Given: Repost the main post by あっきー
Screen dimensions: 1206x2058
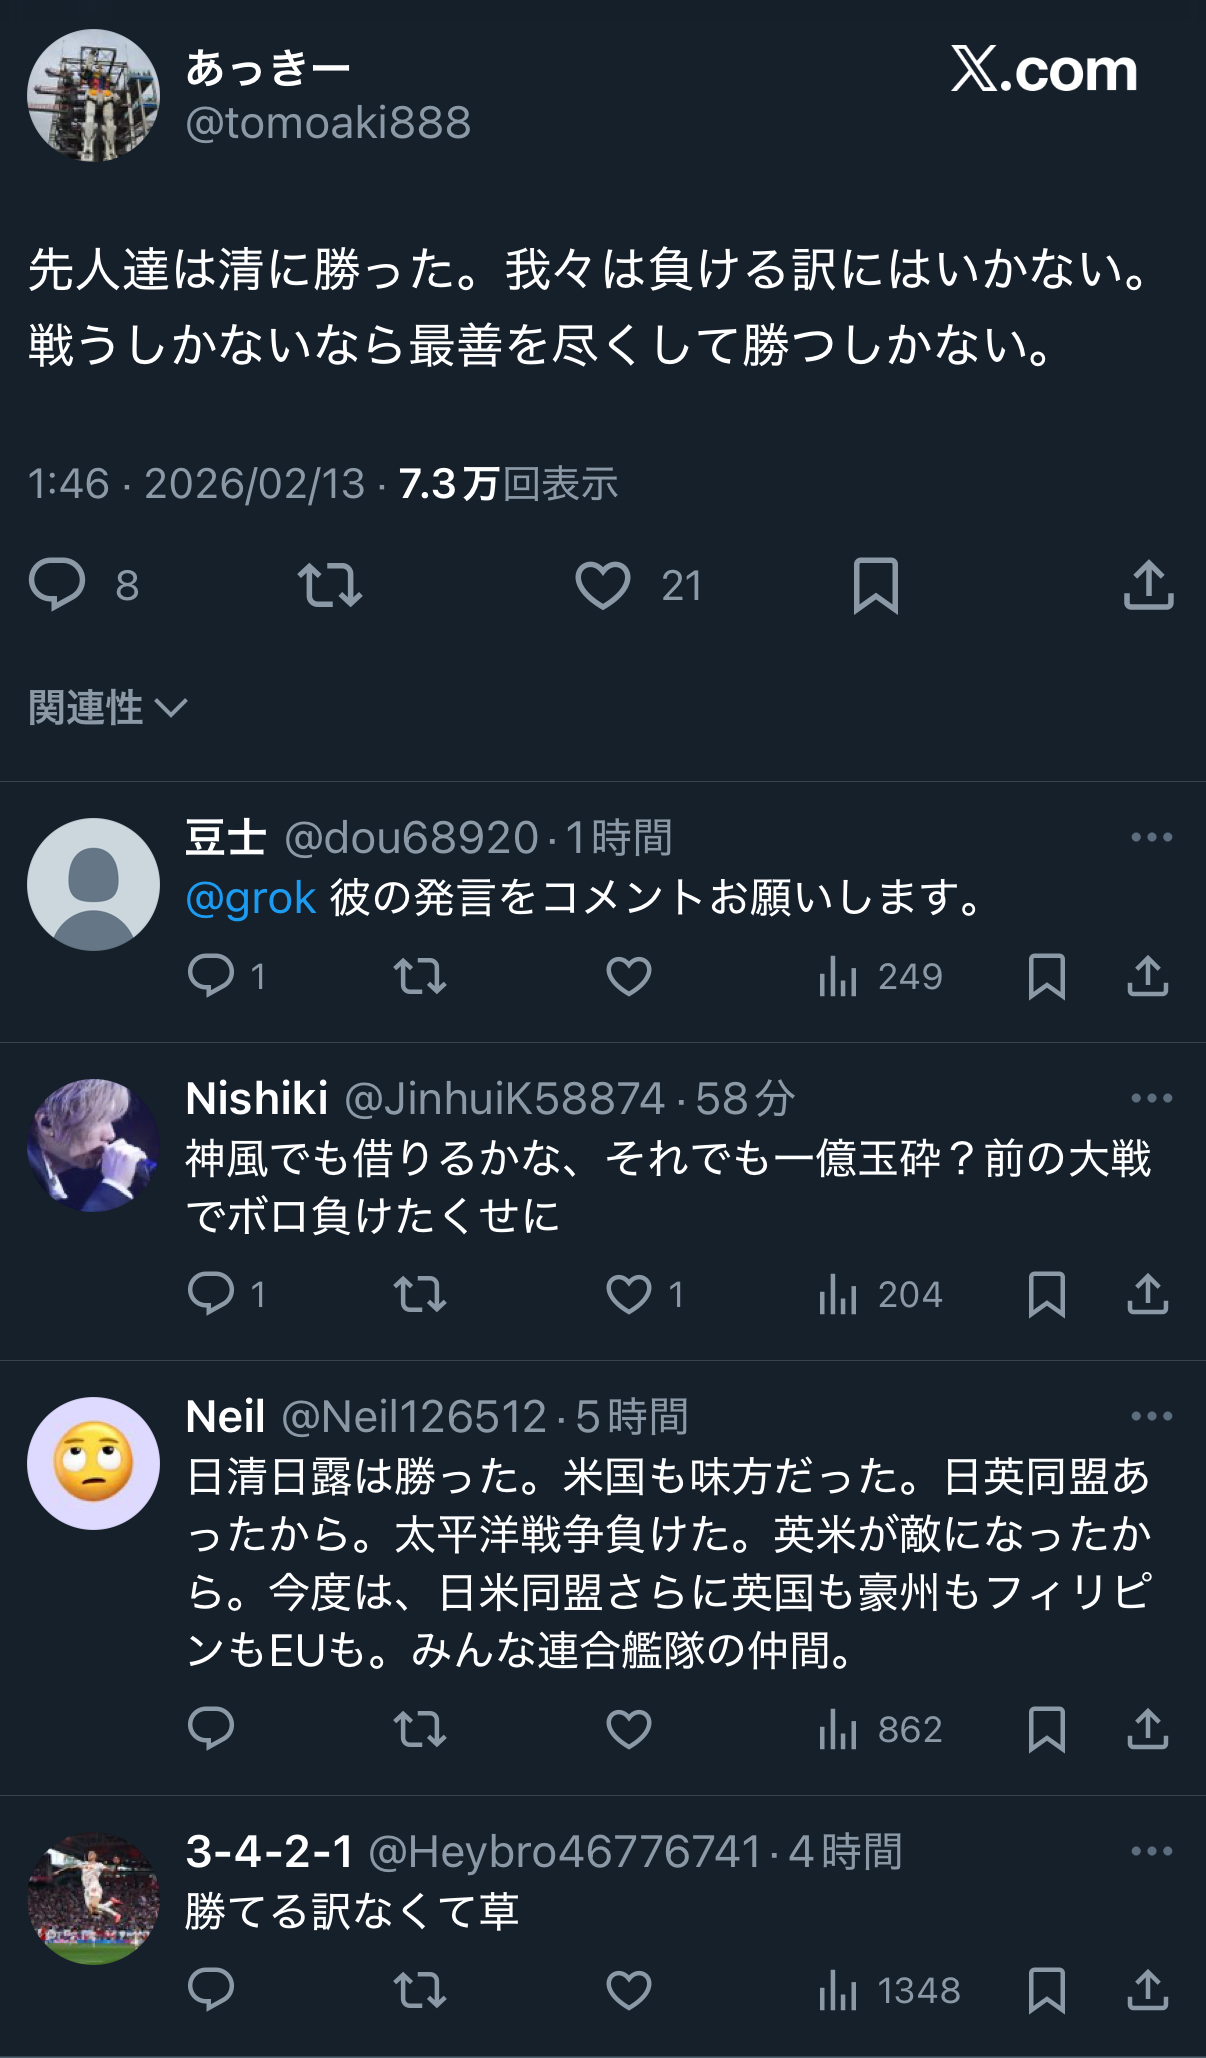Looking at the screenshot, I should pos(329,585).
